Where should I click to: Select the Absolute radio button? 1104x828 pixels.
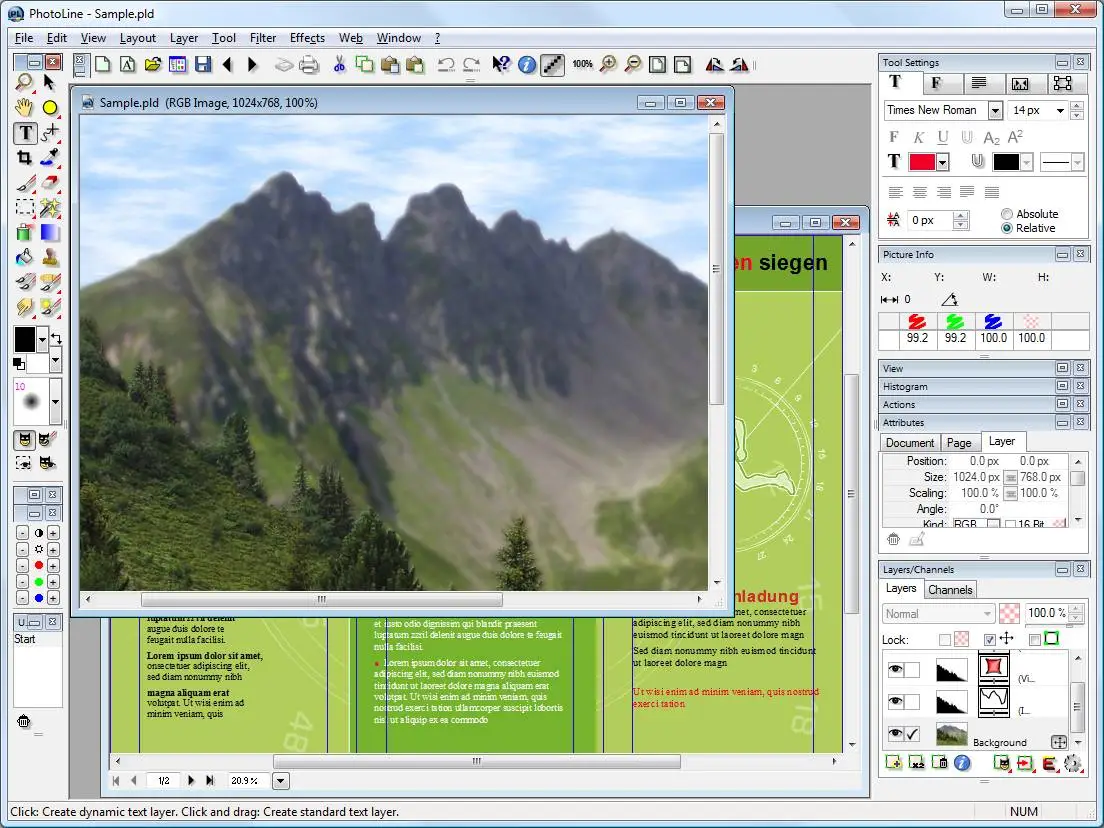(1007, 214)
